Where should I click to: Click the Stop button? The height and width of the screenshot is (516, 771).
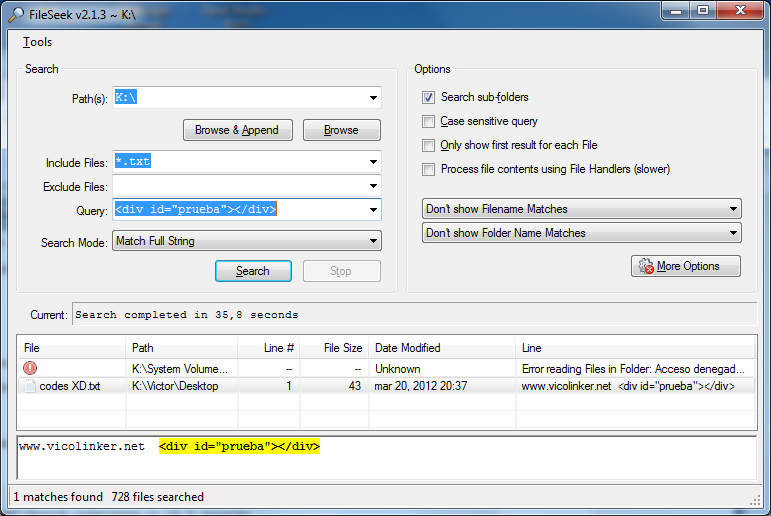tap(342, 271)
